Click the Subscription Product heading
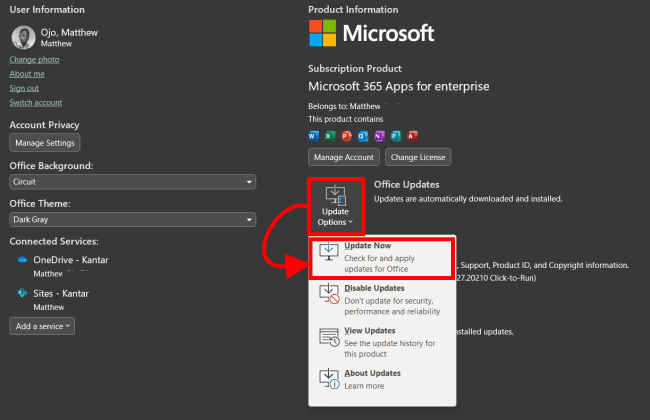This screenshot has width=650, height=420. (355, 68)
